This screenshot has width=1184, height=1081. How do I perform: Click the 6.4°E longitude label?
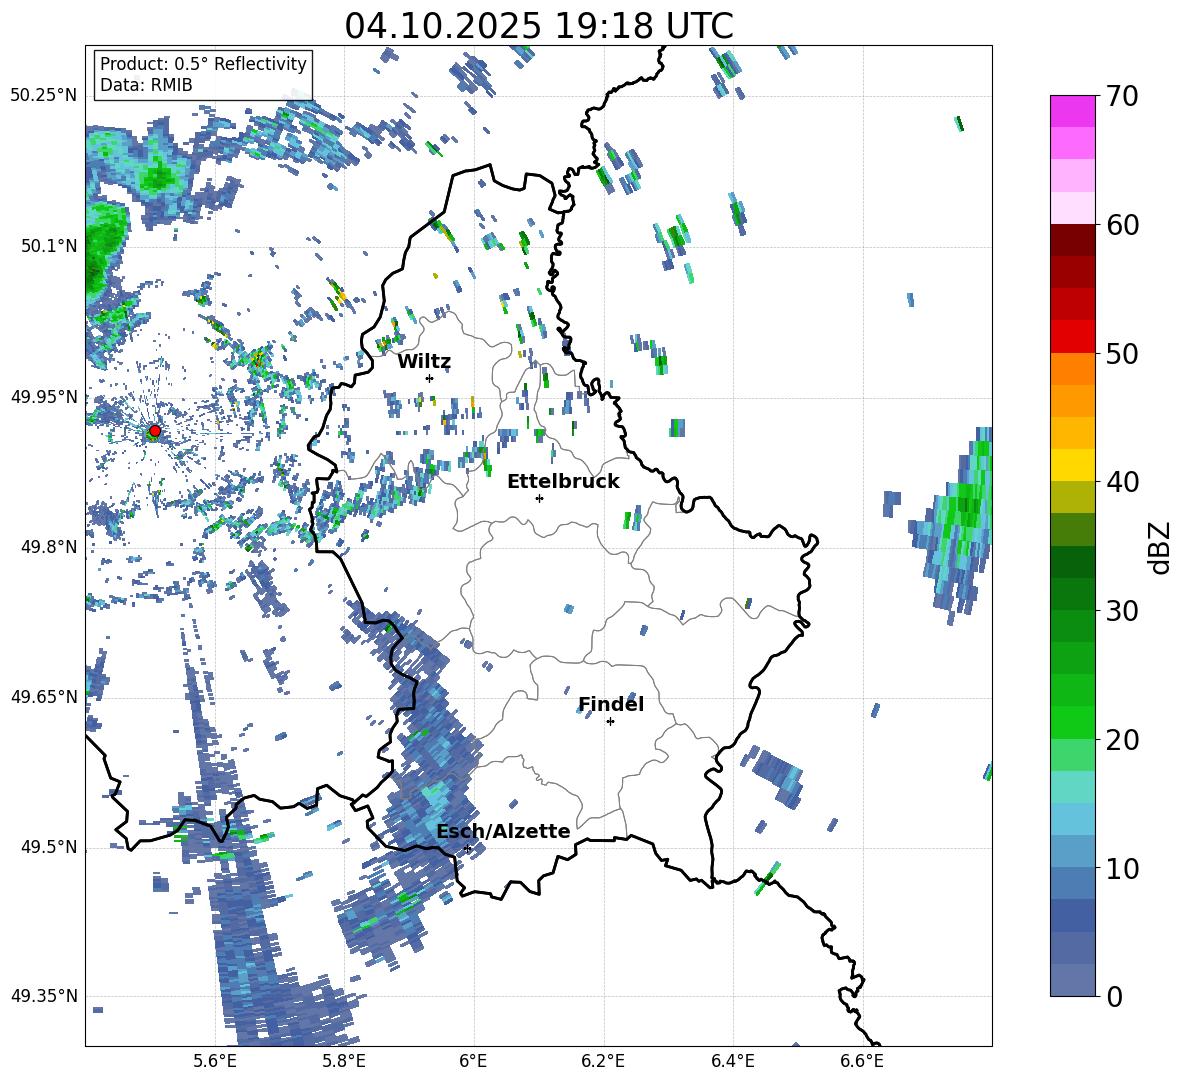click(x=732, y=1061)
